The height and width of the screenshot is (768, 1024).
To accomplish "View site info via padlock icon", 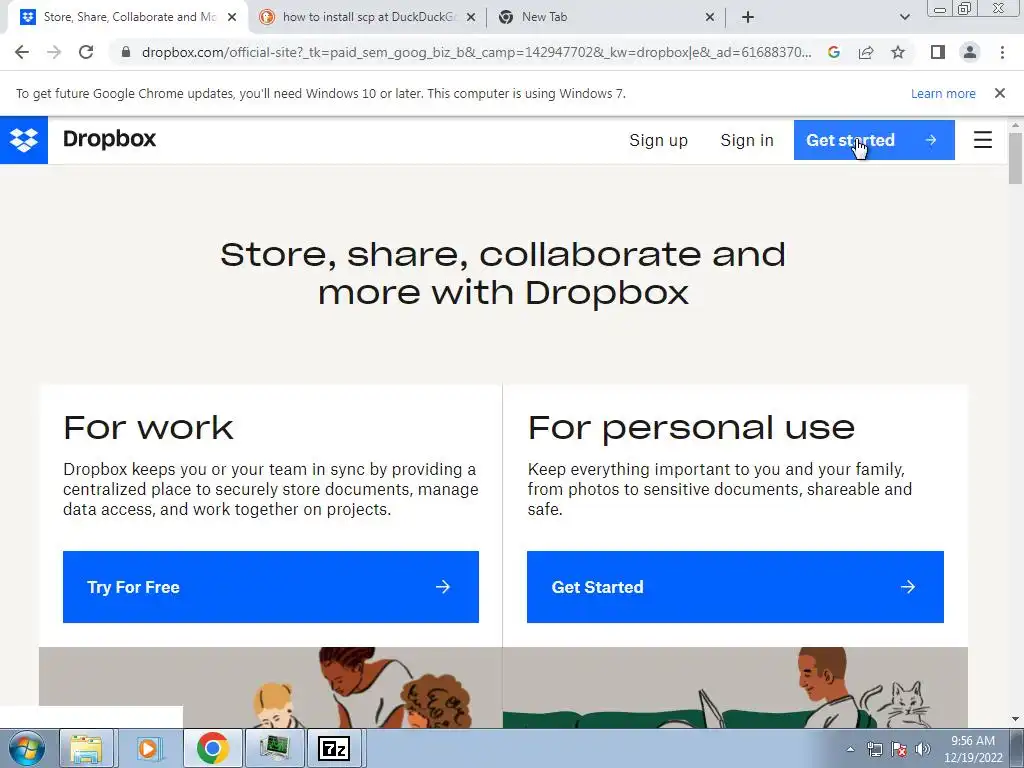I will (x=126, y=52).
